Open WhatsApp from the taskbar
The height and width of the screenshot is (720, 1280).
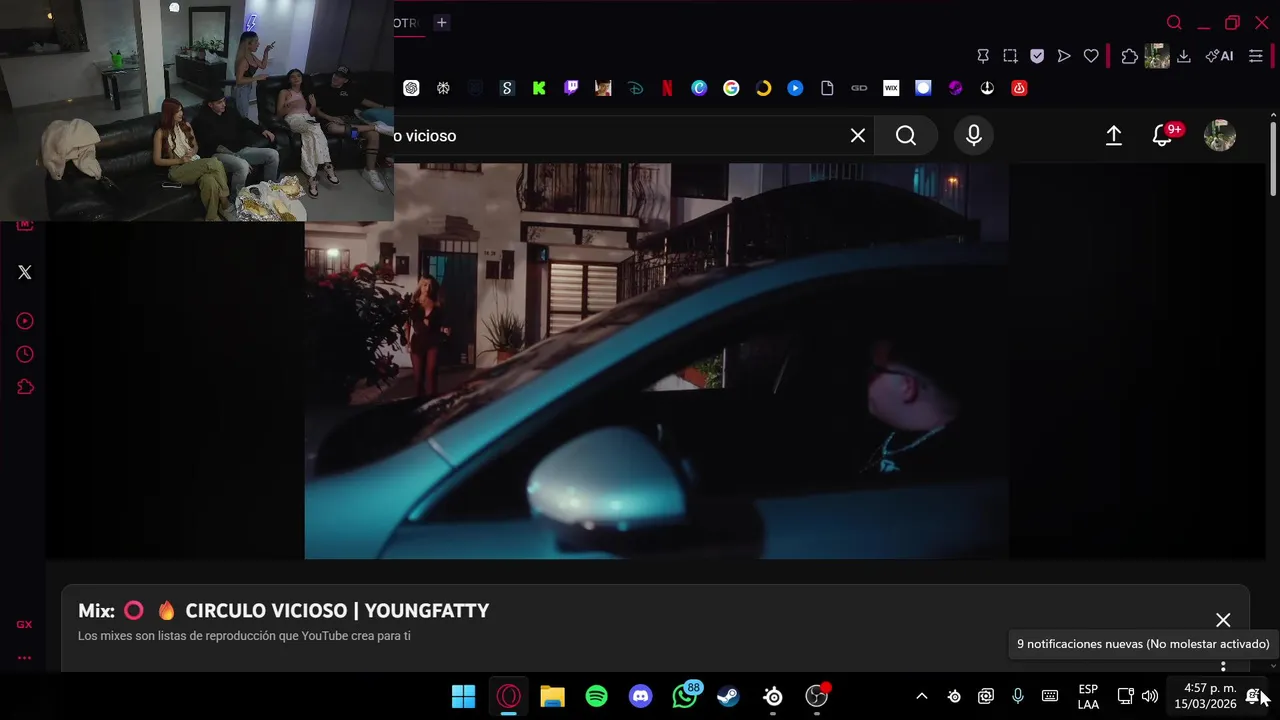686,696
